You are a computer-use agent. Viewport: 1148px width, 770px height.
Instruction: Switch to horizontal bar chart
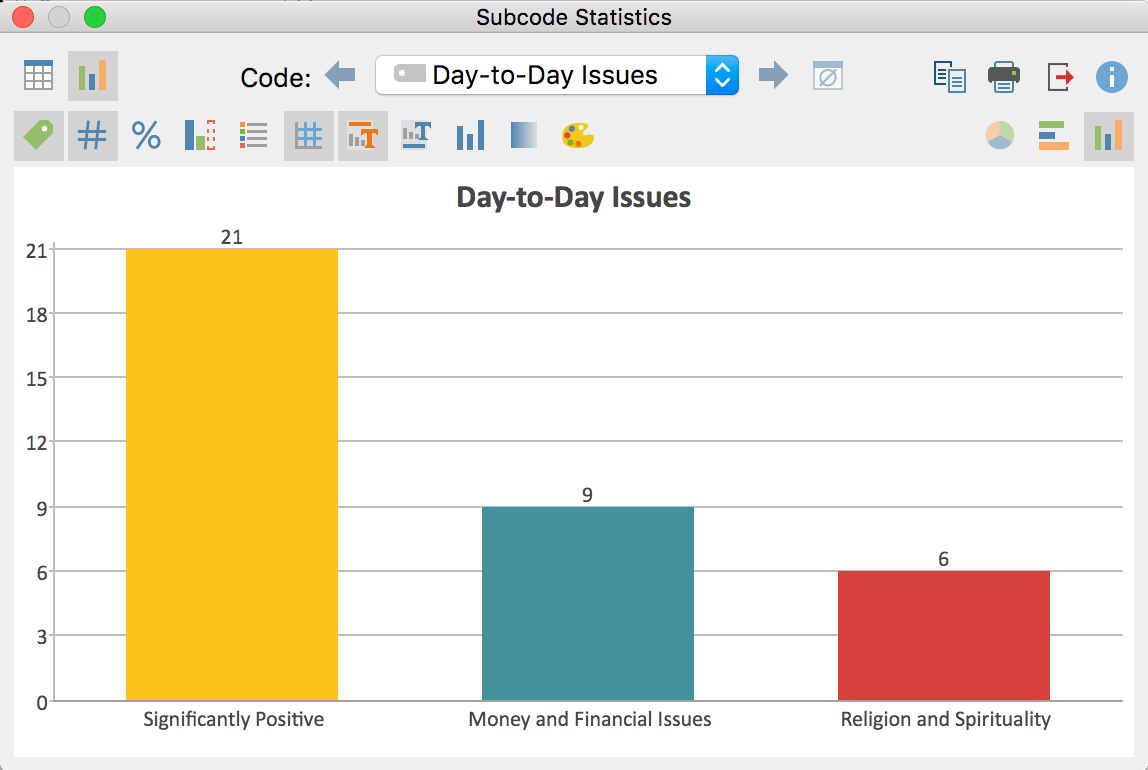pos(1054,136)
